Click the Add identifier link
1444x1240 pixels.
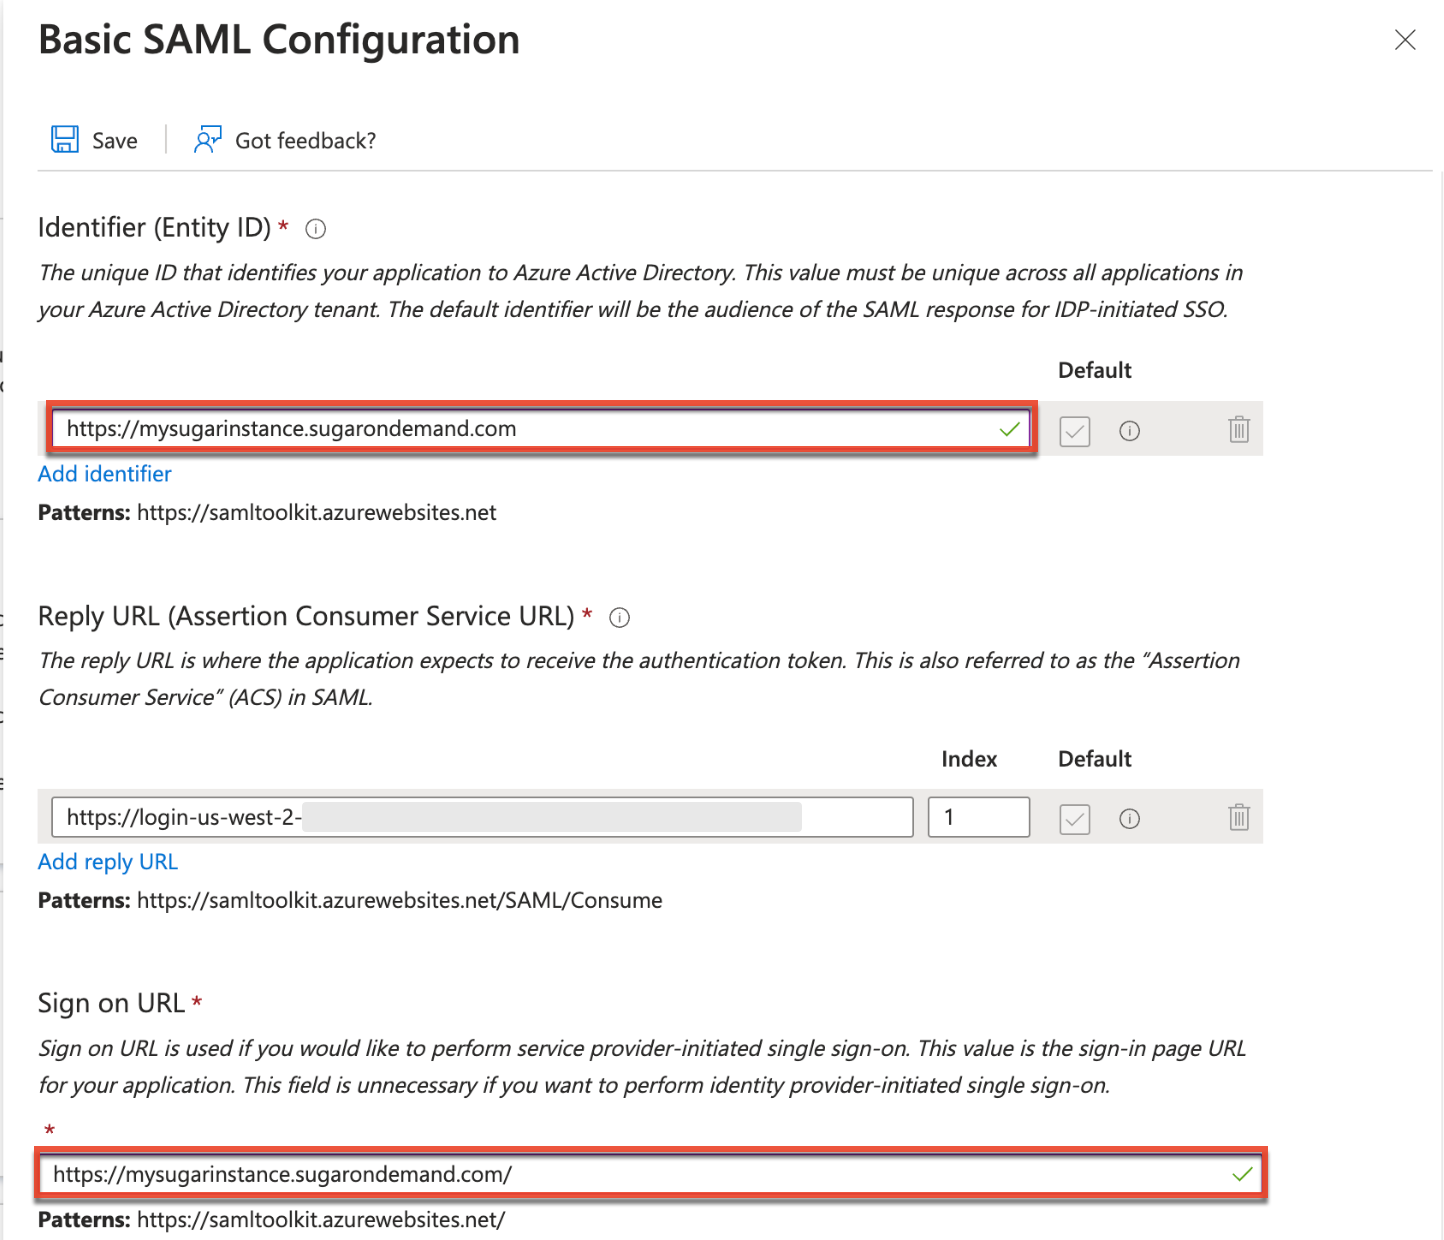coord(104,474)
